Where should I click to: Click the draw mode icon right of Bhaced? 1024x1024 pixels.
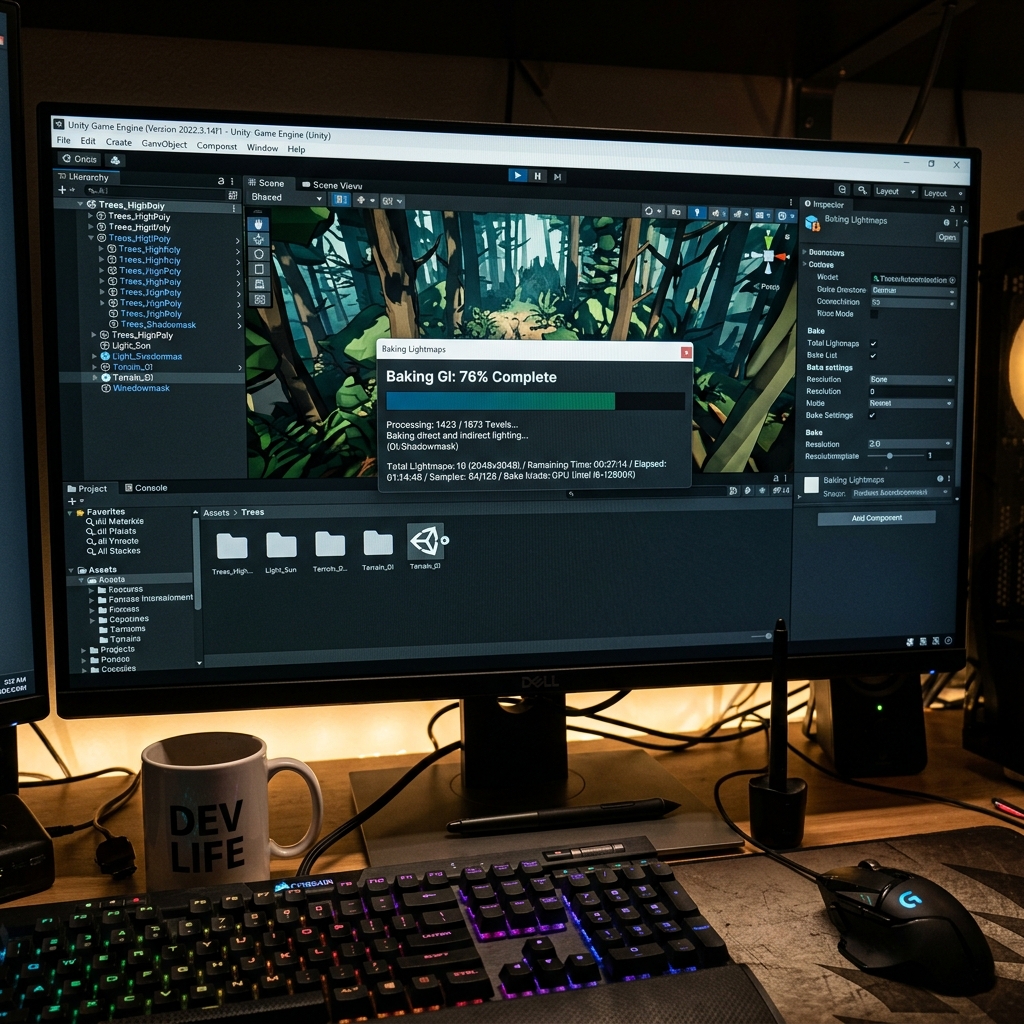341,200
